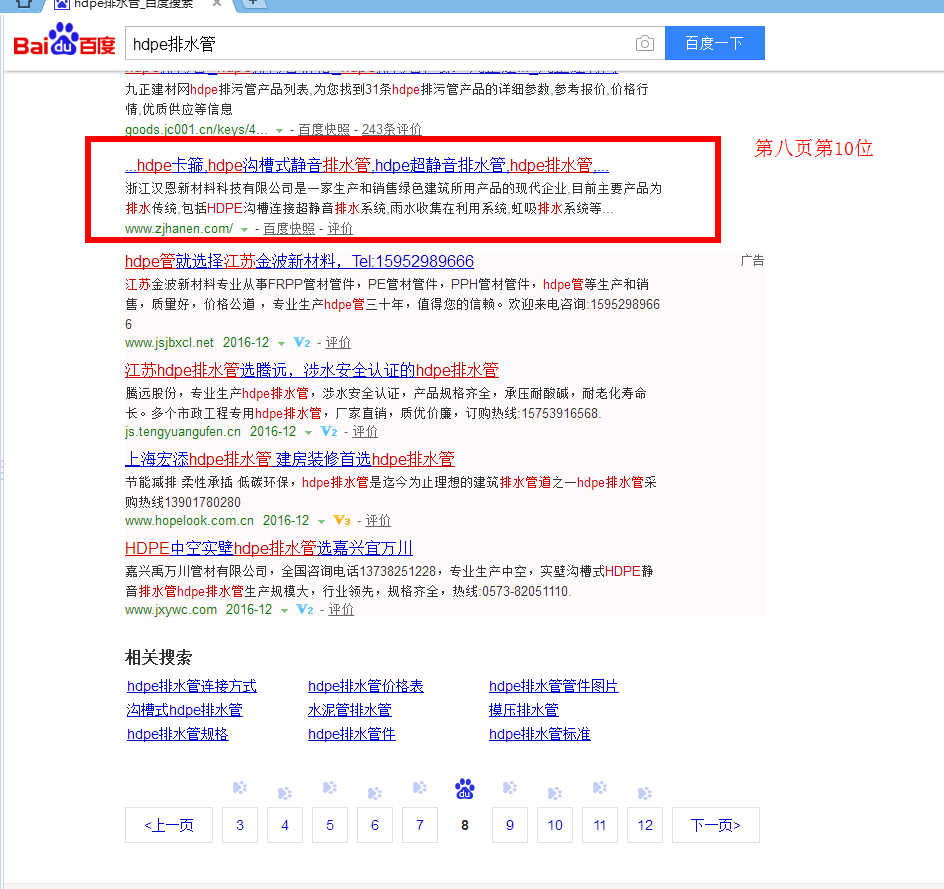Click the paw icon above page 7
The height and width of the screenshot is (889, 944).
[x=420, y=787]
